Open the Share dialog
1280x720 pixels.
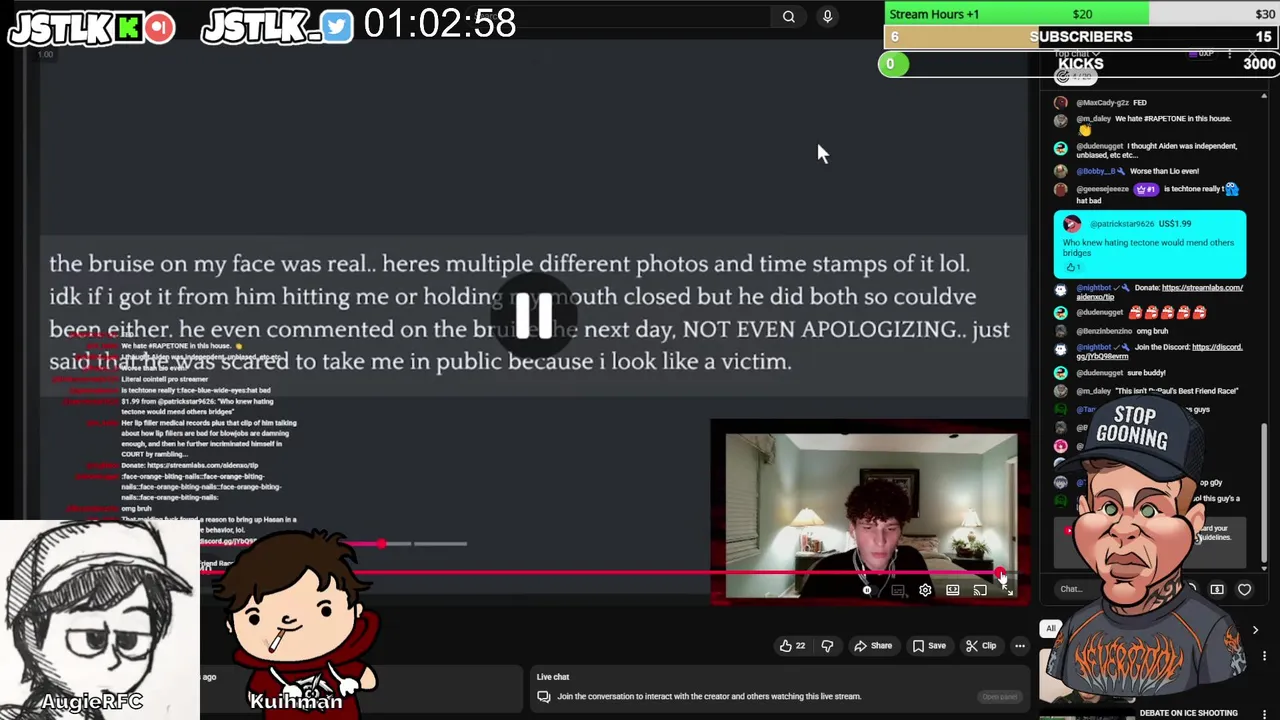(873, 646)
